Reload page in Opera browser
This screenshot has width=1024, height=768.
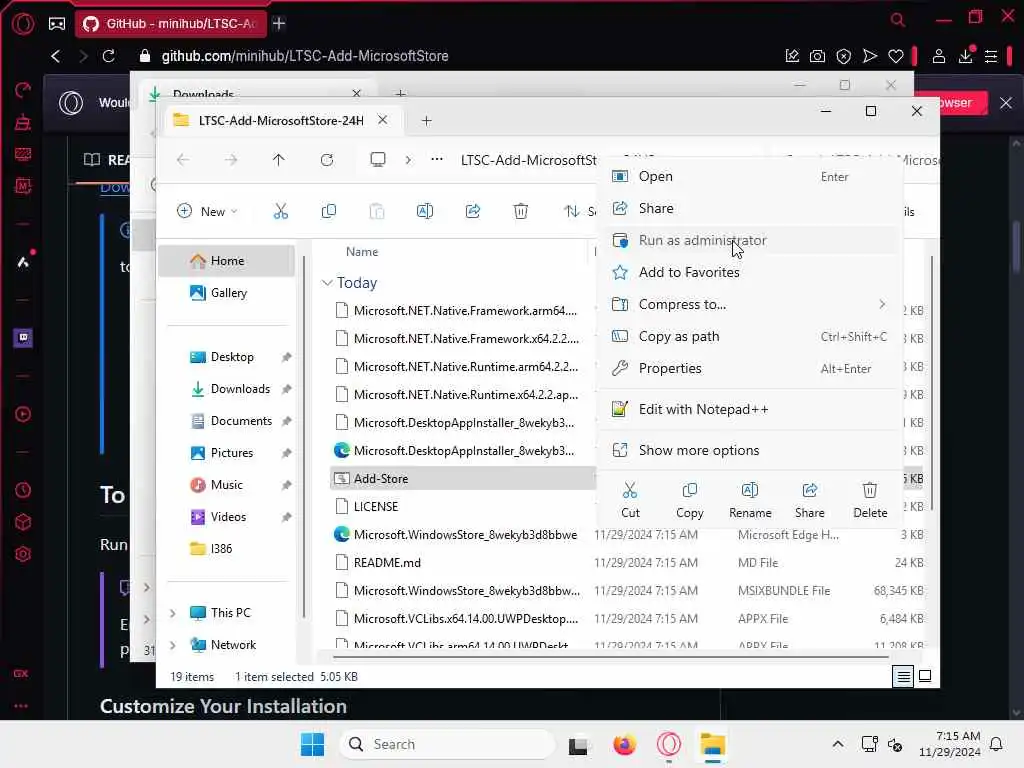click(108, 56)
